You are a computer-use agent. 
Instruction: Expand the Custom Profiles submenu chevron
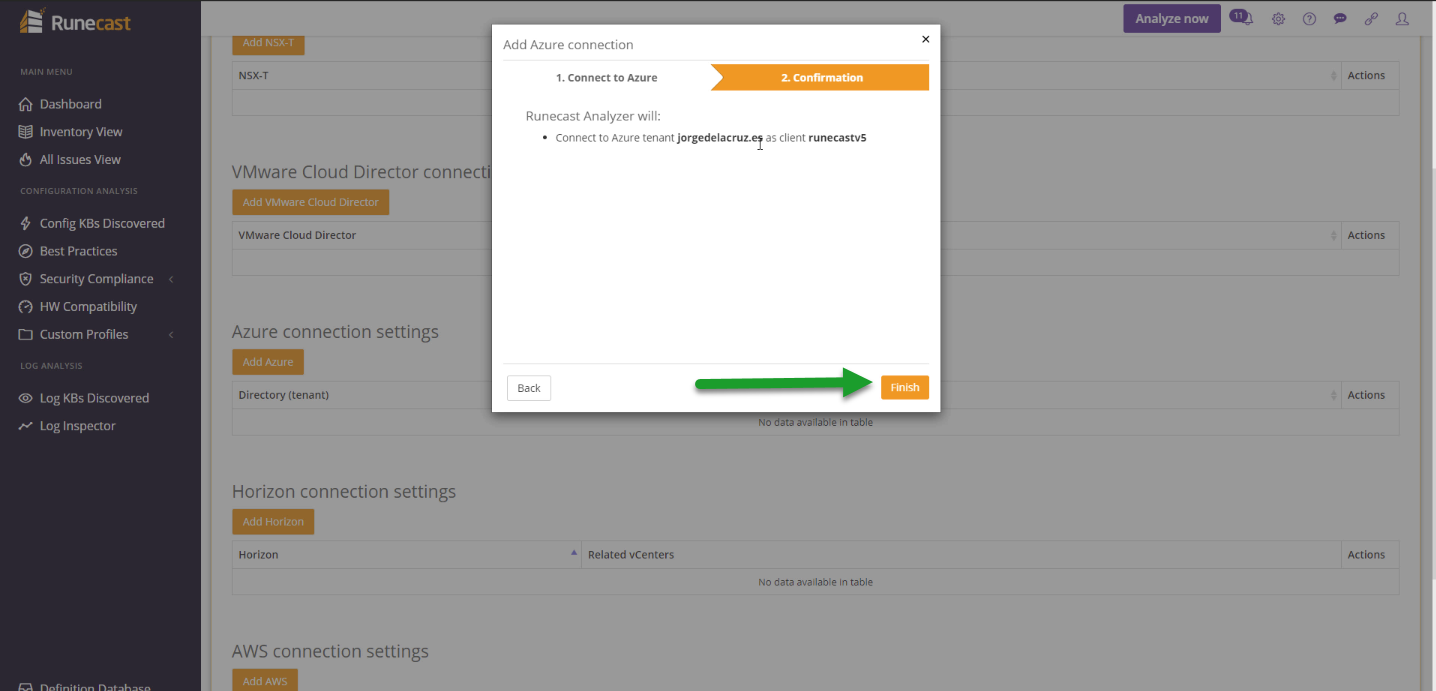click(171, 335)
